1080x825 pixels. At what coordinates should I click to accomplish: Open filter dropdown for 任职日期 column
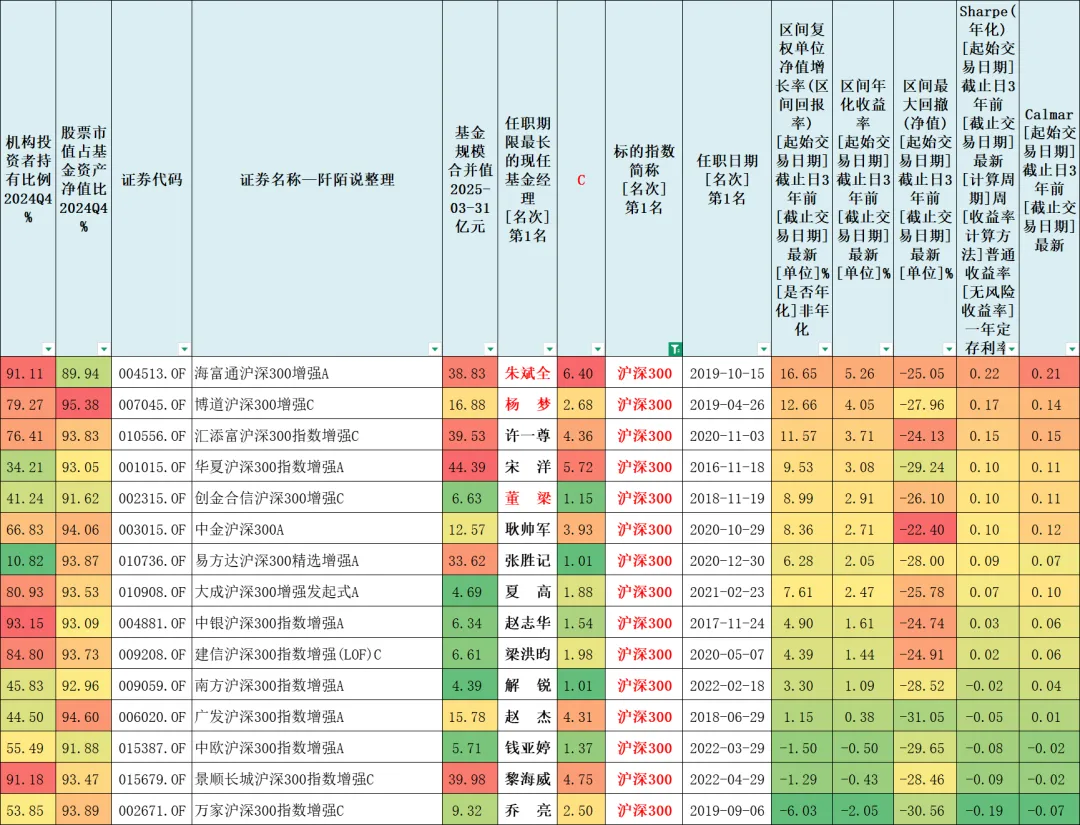763,349
